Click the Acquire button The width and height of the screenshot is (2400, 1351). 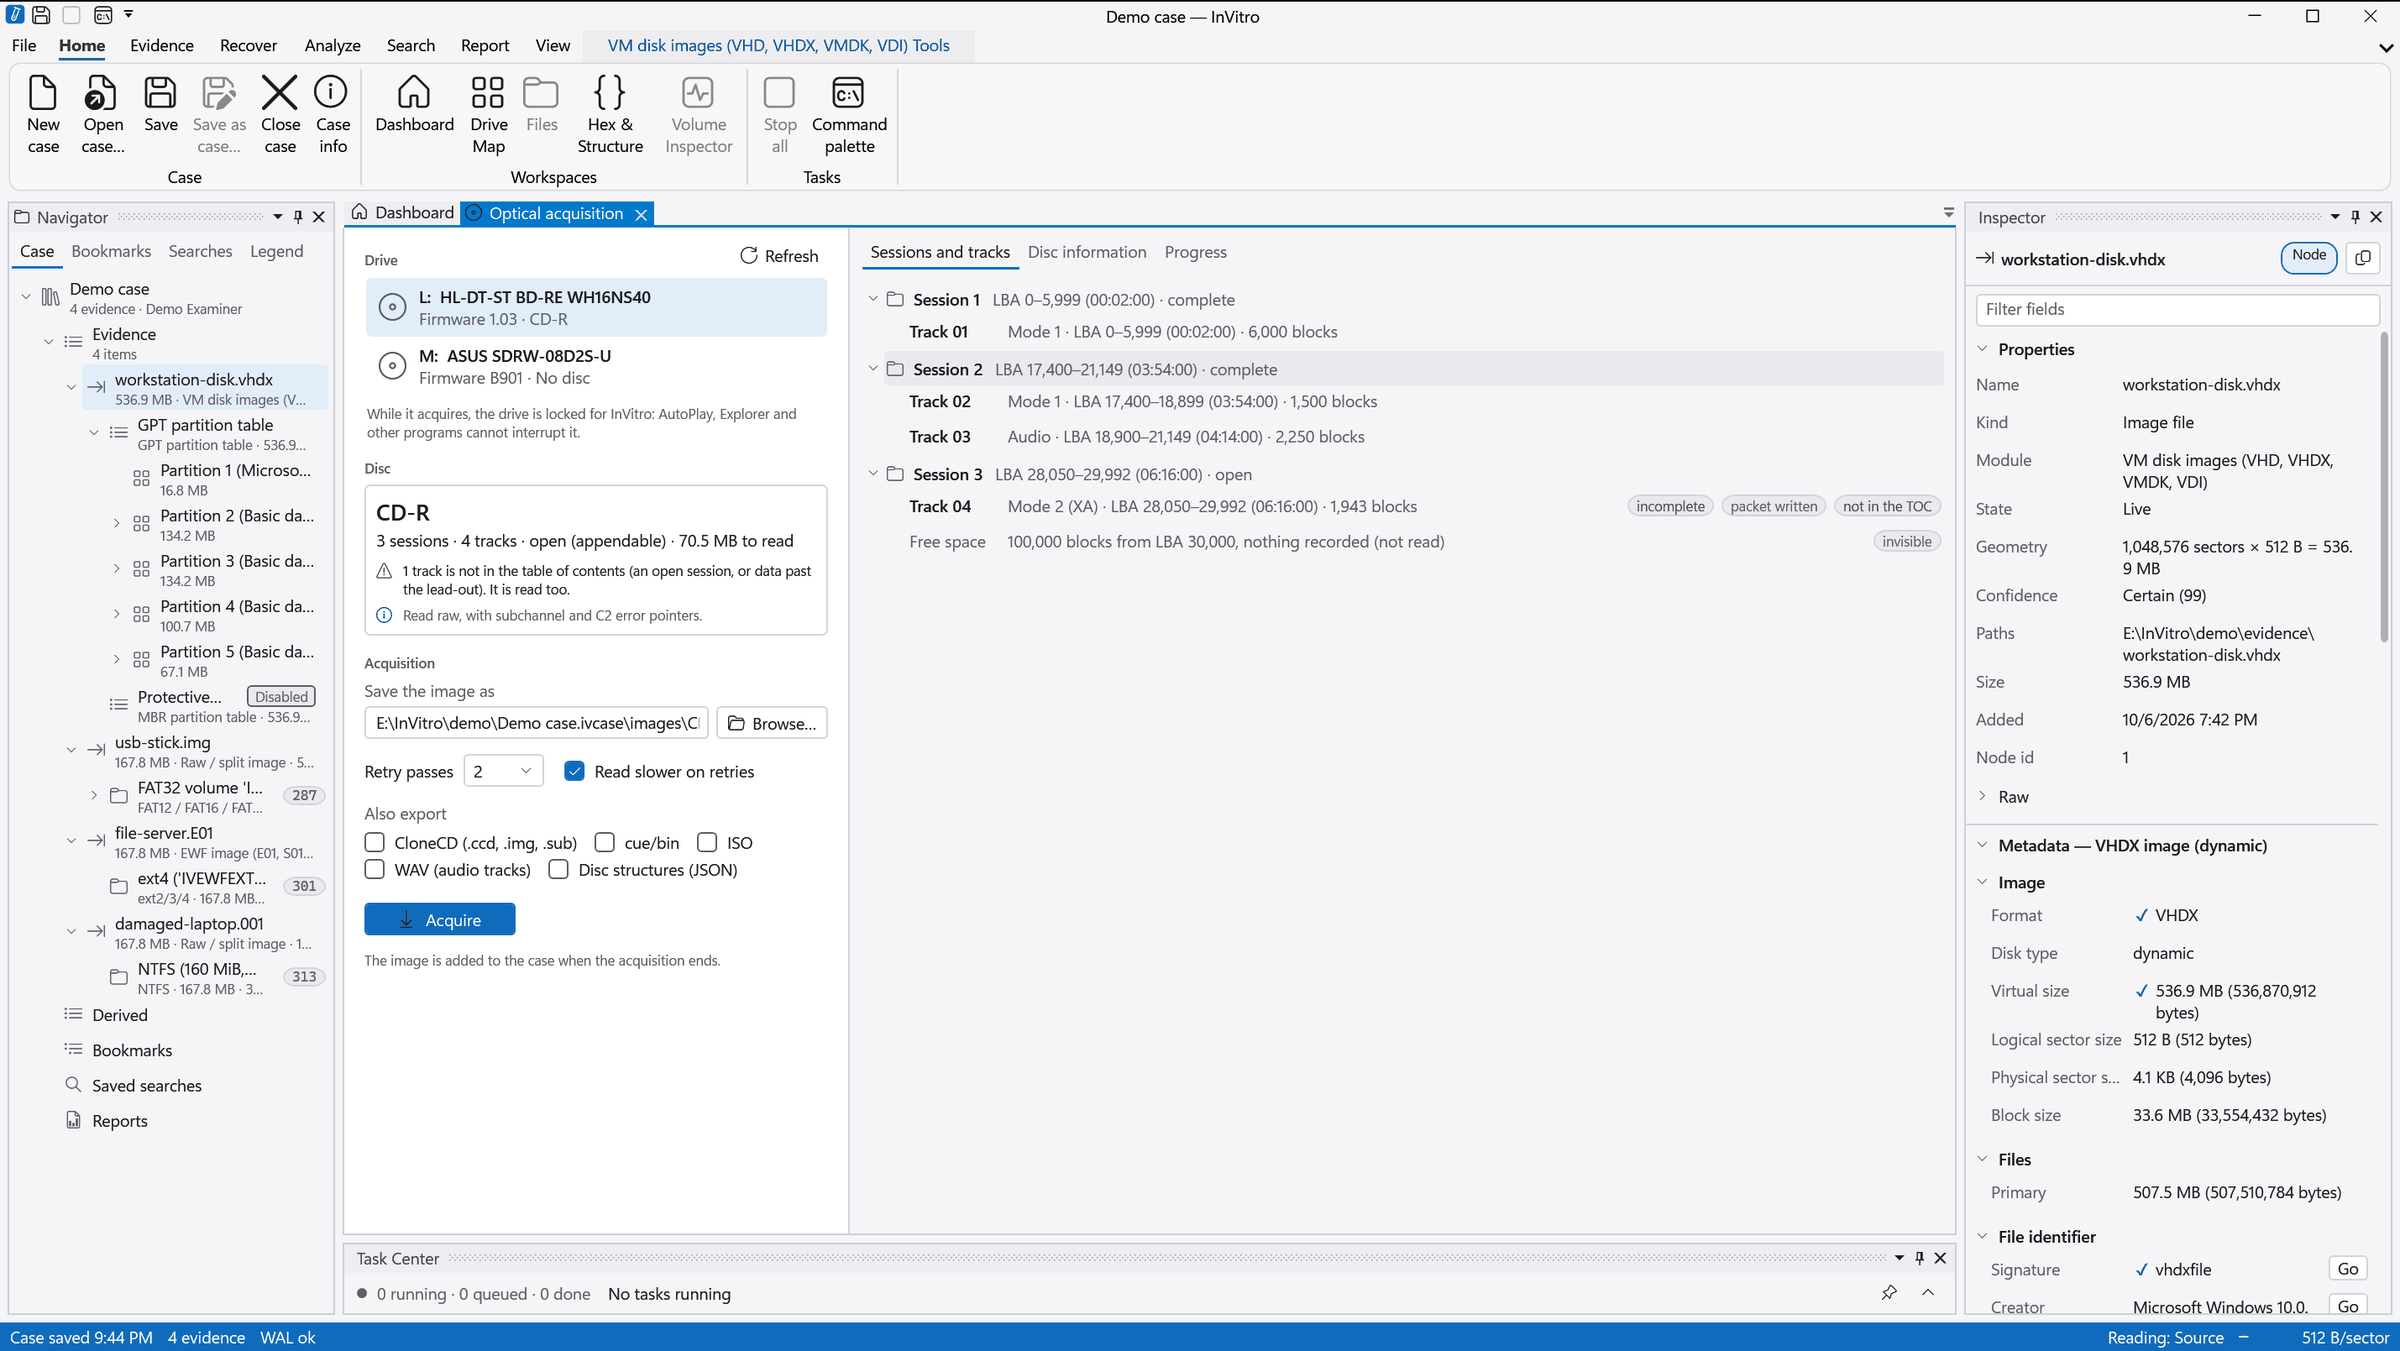(x=440, y=919)
